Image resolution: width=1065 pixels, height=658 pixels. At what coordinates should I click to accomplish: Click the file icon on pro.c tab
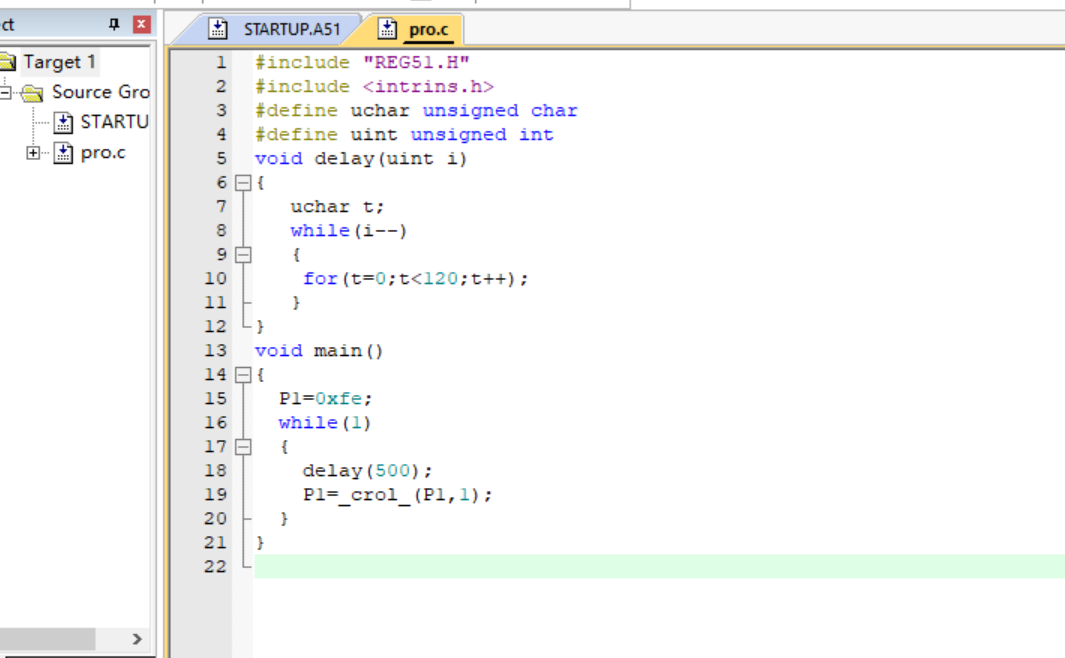pyautogui.click(x=387, y=29)
